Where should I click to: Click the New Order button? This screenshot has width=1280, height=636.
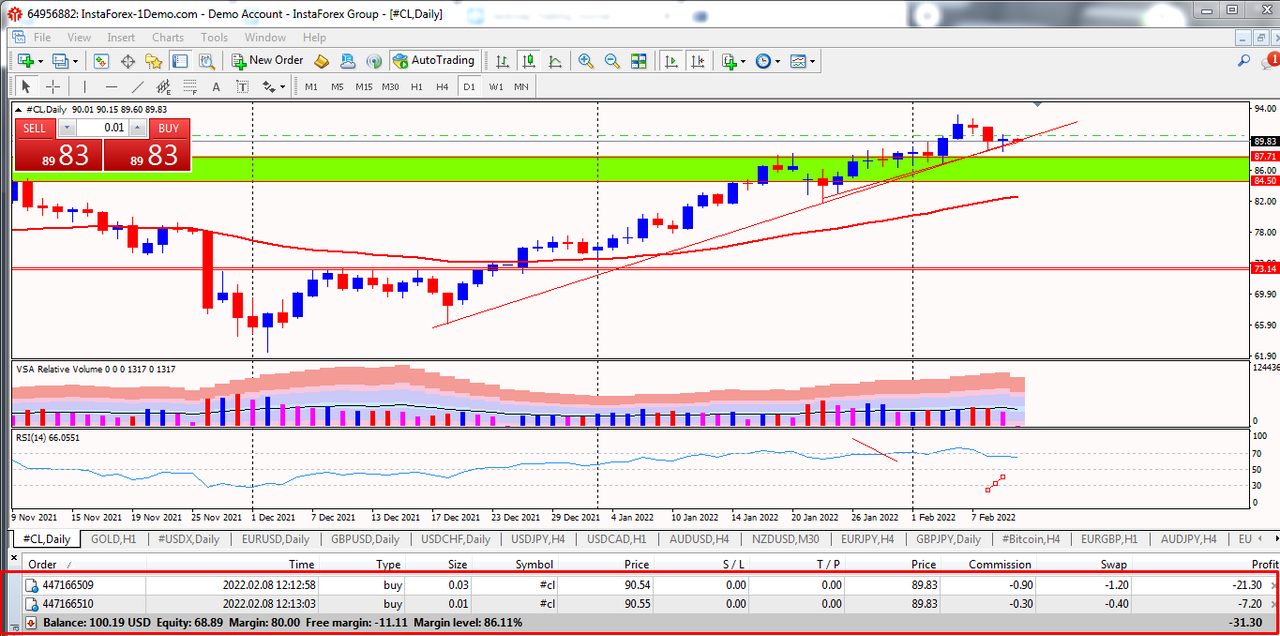267,61
